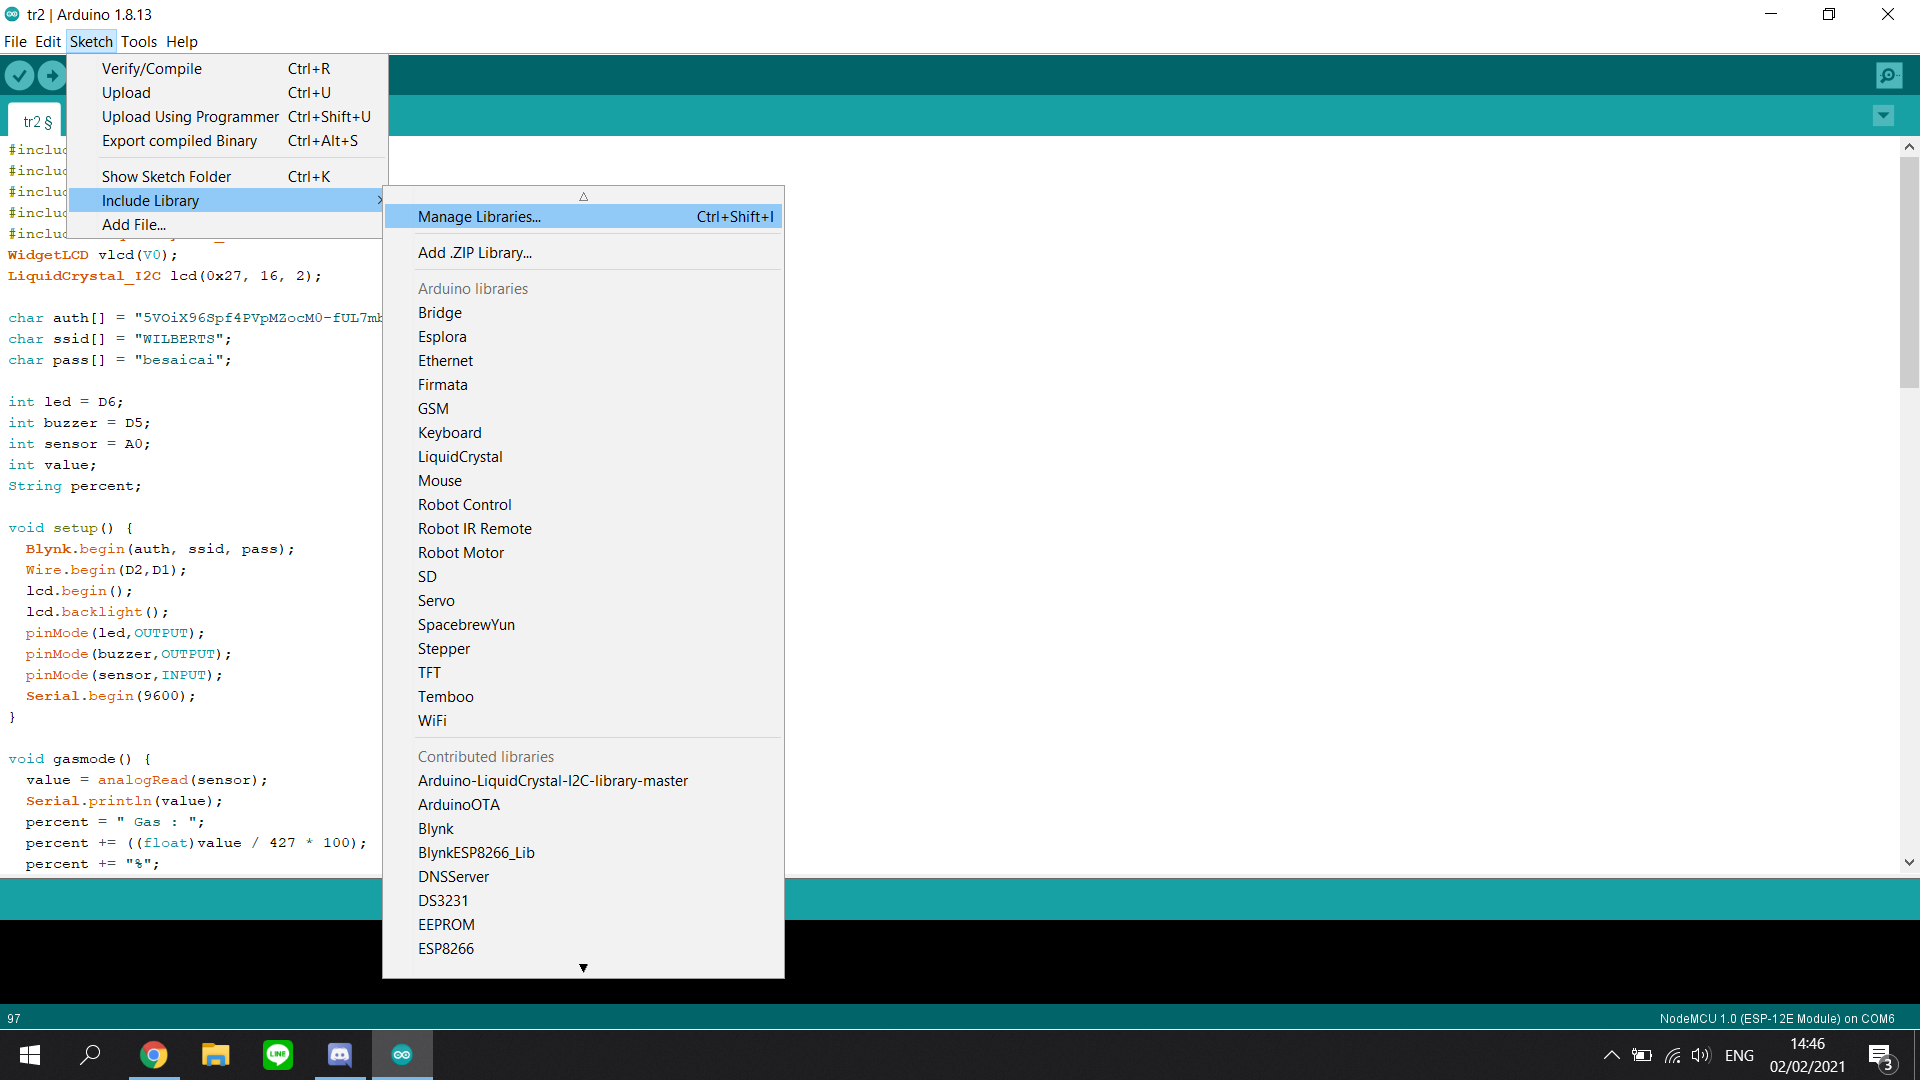Click the editor vertical scrollbar thumb
Screen dimensions: 1920x1080
(x=1909, y=272)
